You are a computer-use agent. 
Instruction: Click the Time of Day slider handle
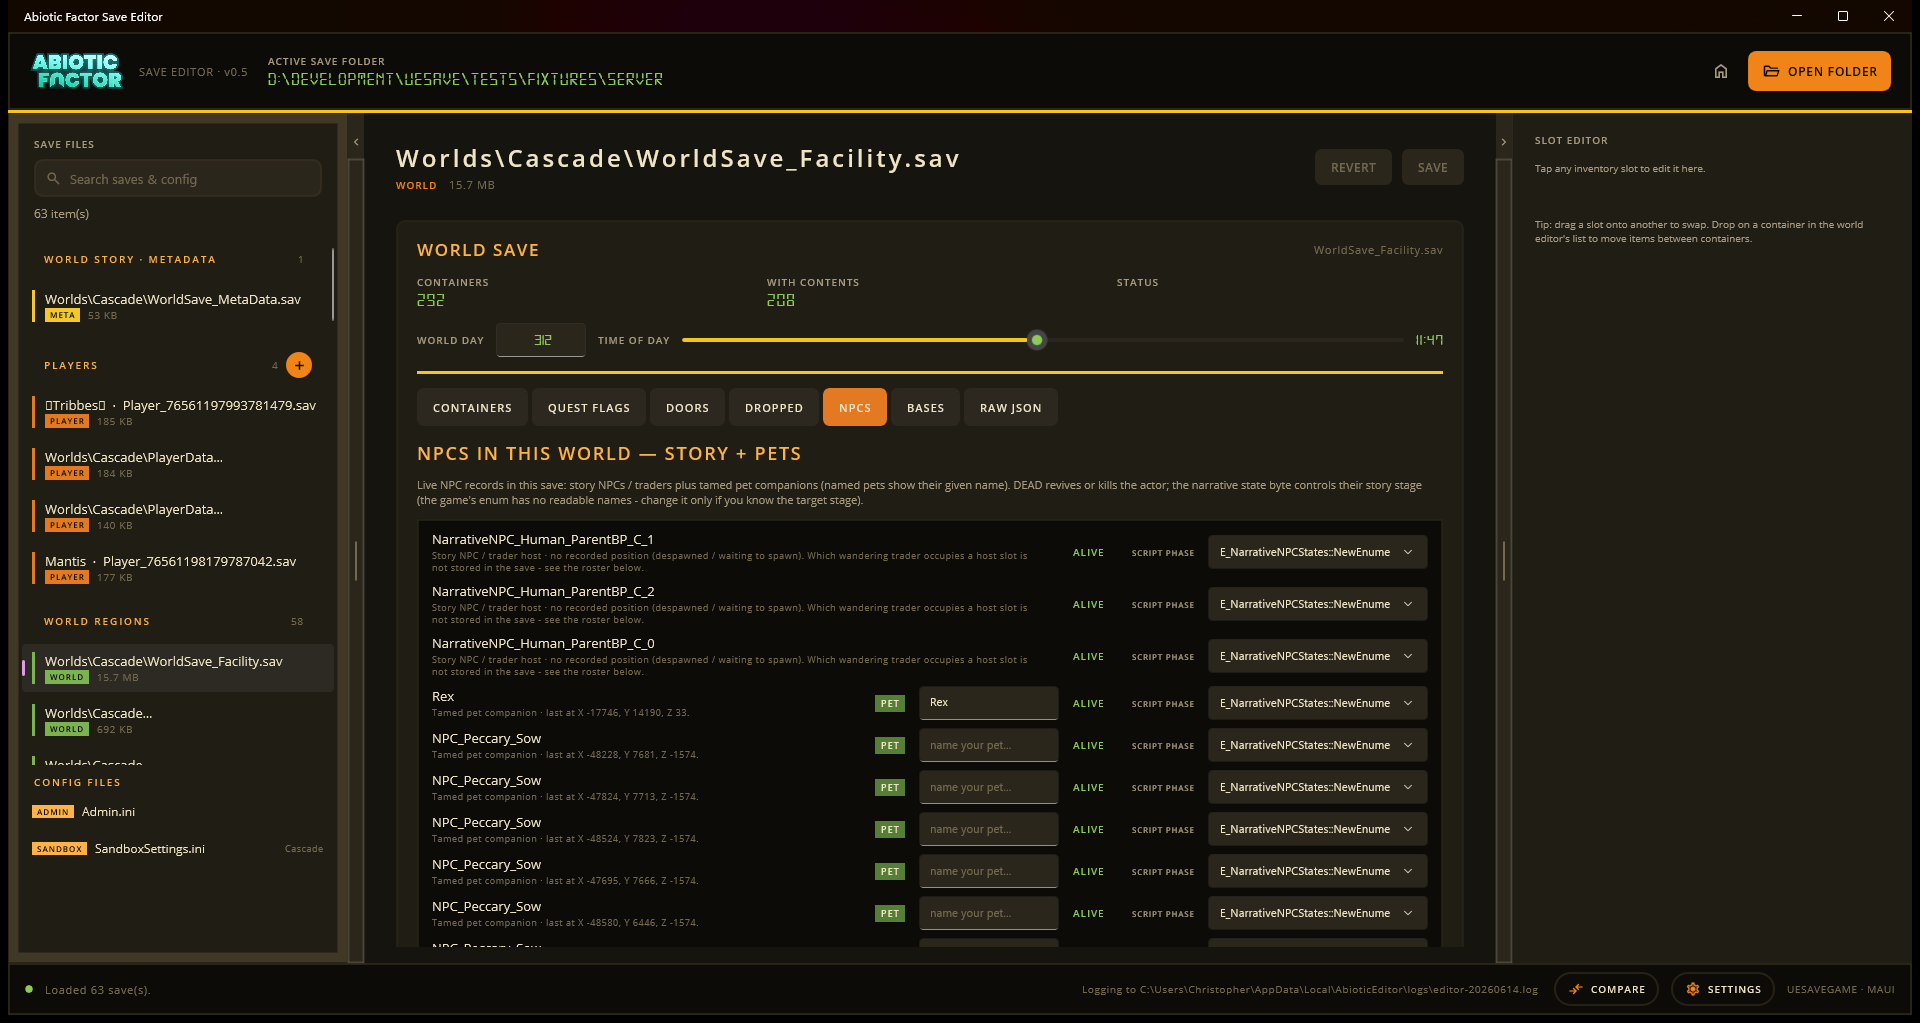tap(1037, 340)
